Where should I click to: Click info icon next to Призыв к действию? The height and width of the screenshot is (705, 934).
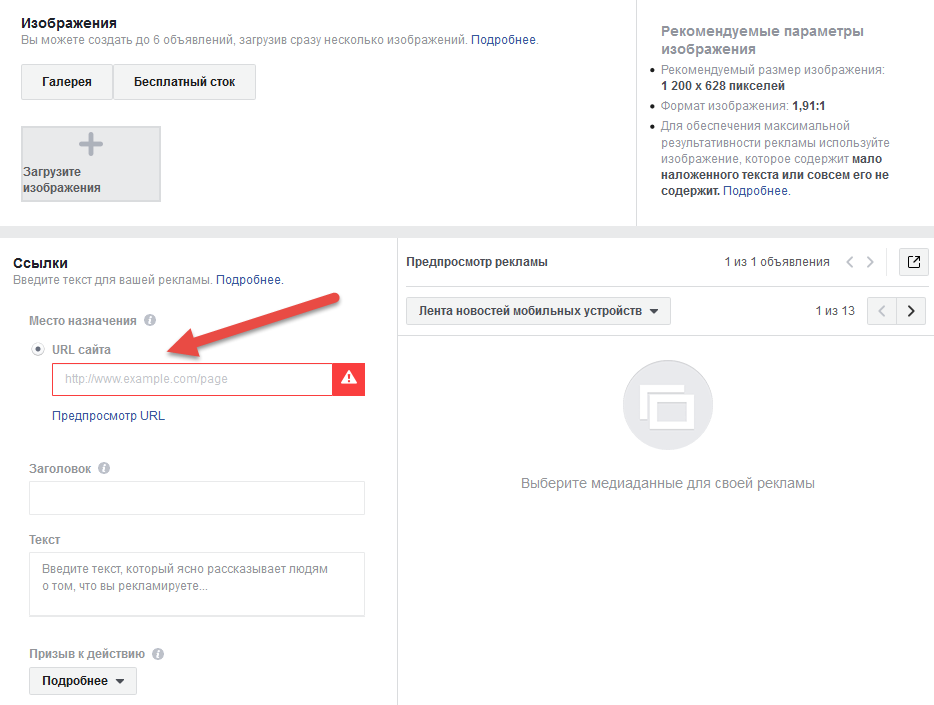158,654
